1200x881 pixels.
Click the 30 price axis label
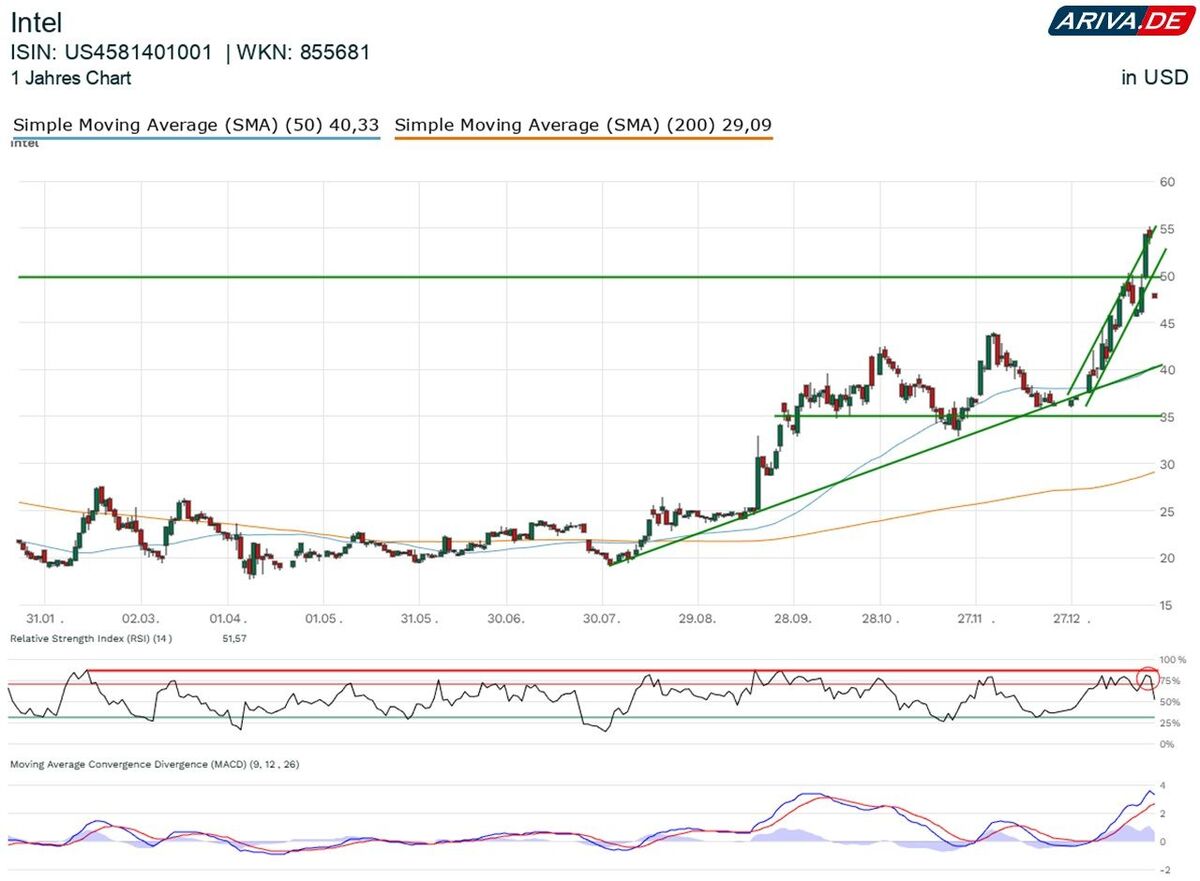1167,464
